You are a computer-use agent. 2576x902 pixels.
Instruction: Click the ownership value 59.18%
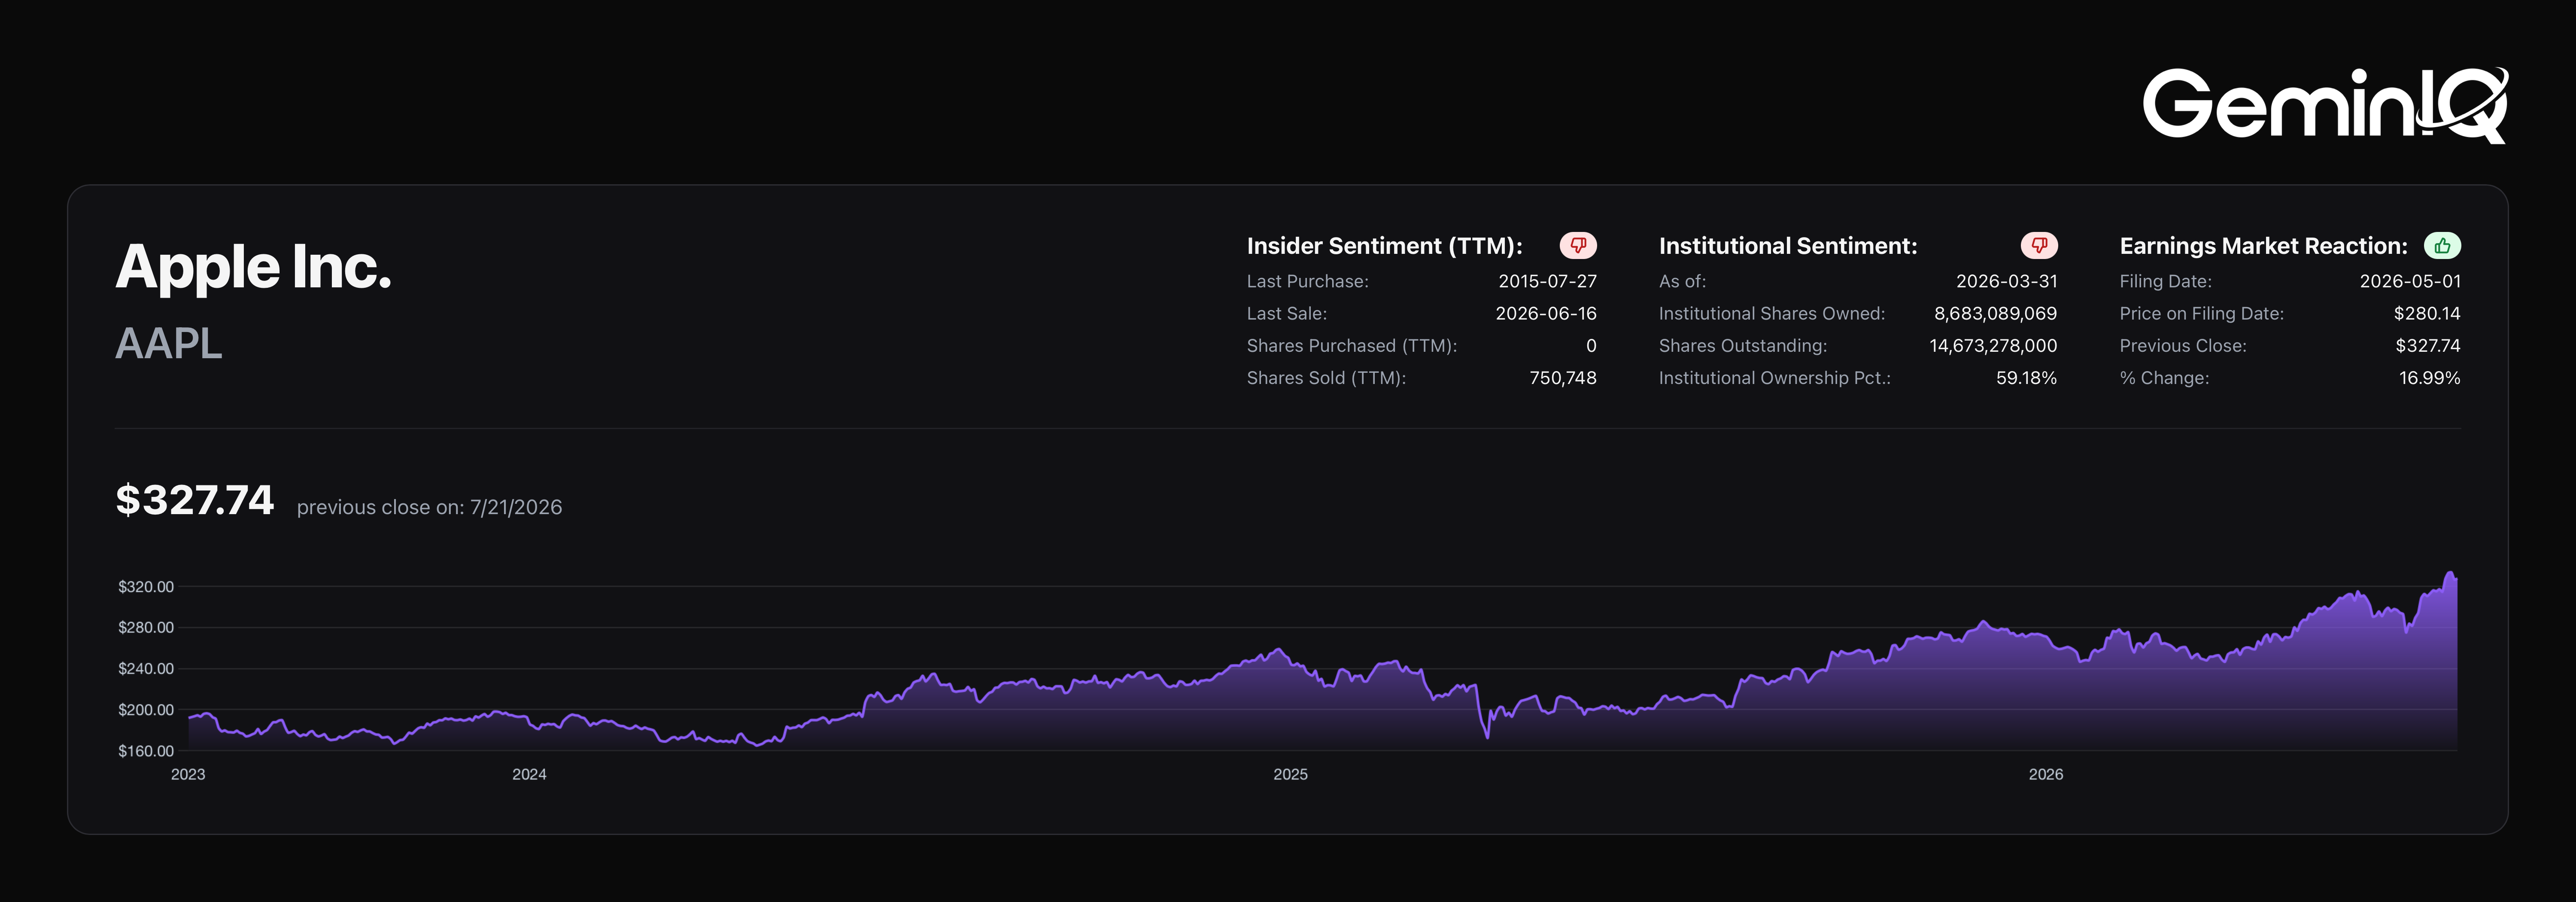point(2026,378)
